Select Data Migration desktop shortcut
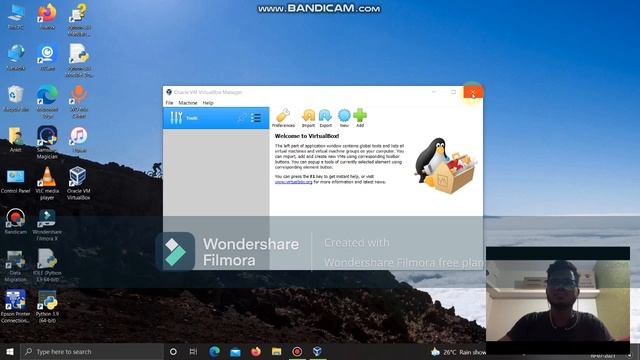The image size is (640, 360). click(x=16, y=266)
